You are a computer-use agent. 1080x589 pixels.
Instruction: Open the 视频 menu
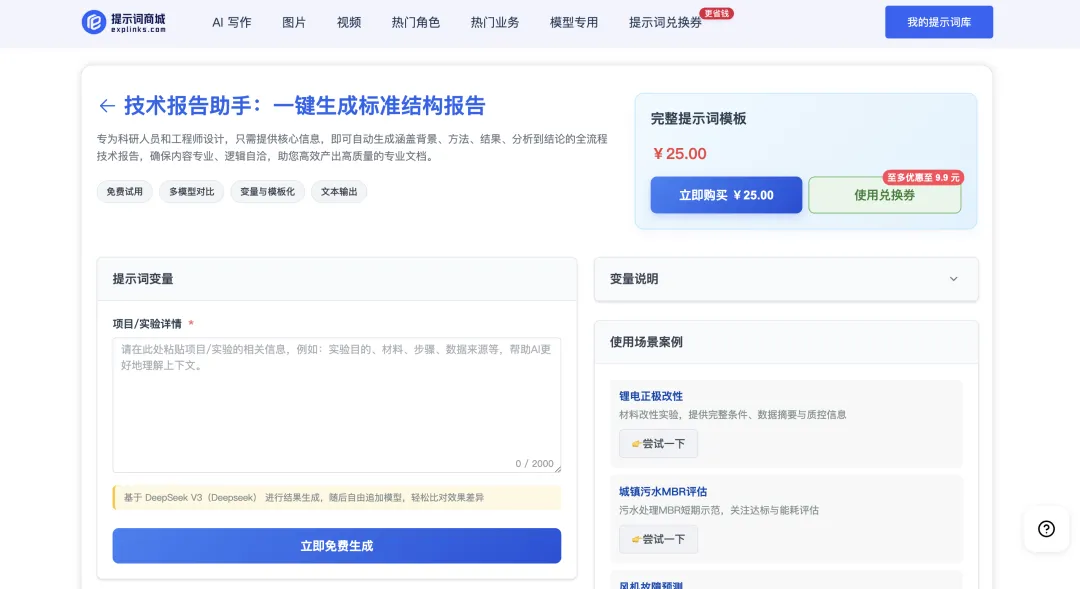[x=349, y=23]
